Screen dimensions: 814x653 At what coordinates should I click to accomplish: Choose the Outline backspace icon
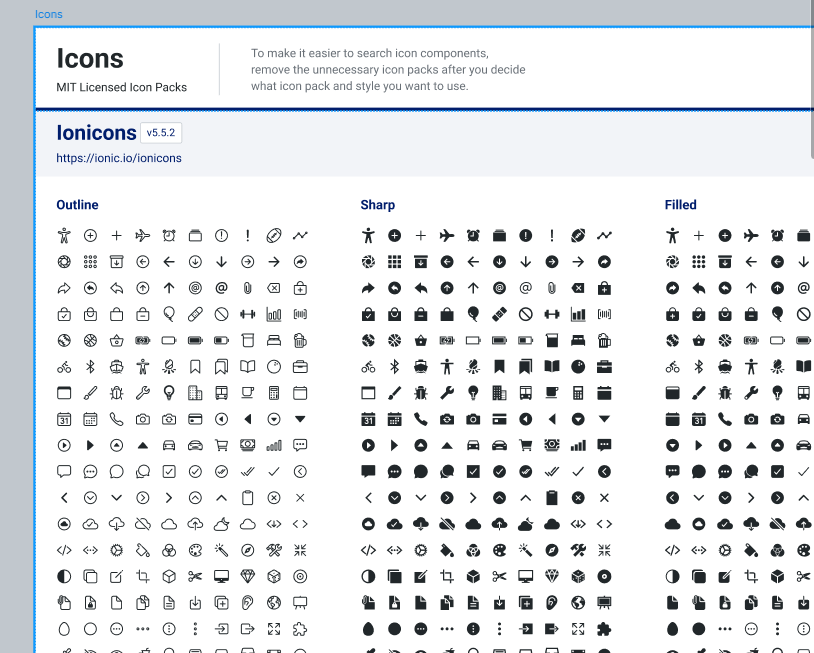tap(274, 288)
